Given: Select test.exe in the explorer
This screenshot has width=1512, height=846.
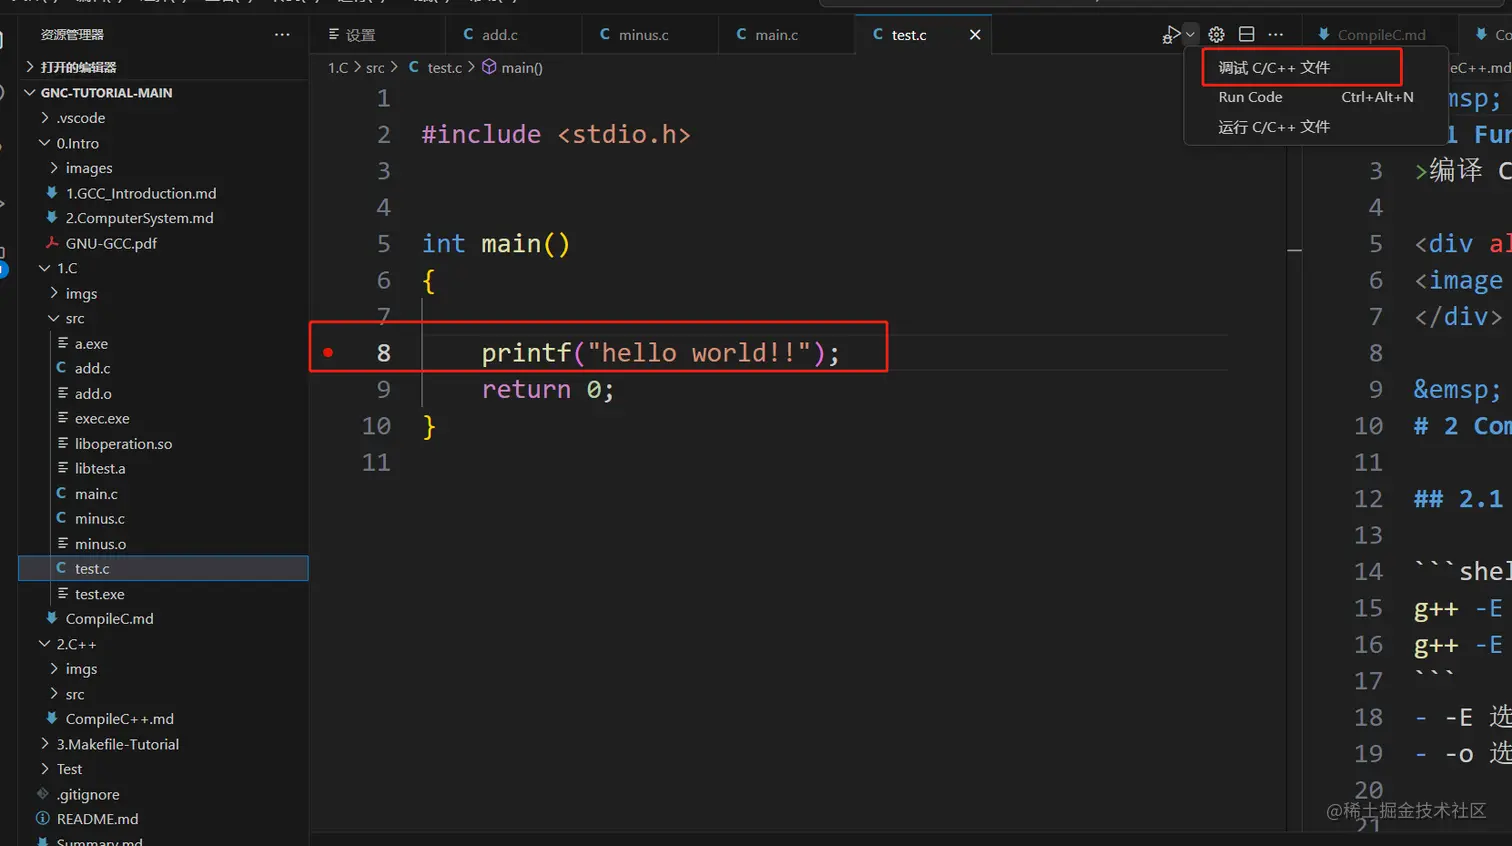Looking at the screenshot, I should coord(164,594).
